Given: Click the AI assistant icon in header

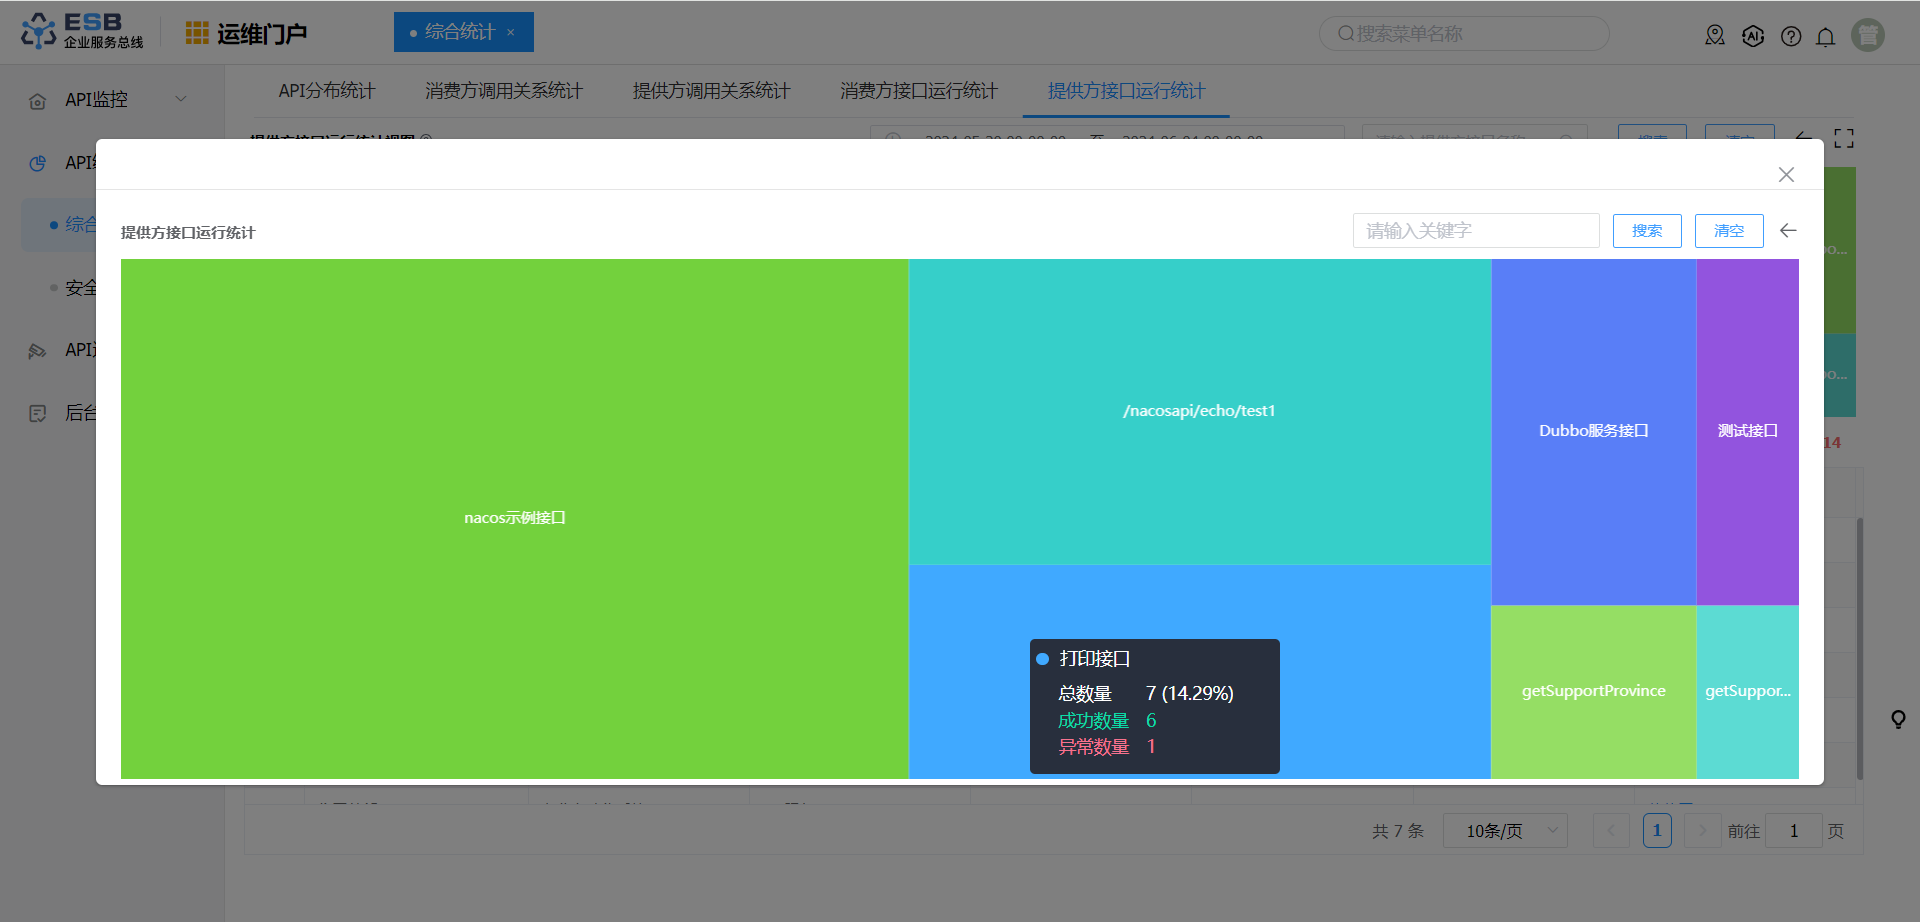Looking at the screenshot, I should [x=1753, y=37].
